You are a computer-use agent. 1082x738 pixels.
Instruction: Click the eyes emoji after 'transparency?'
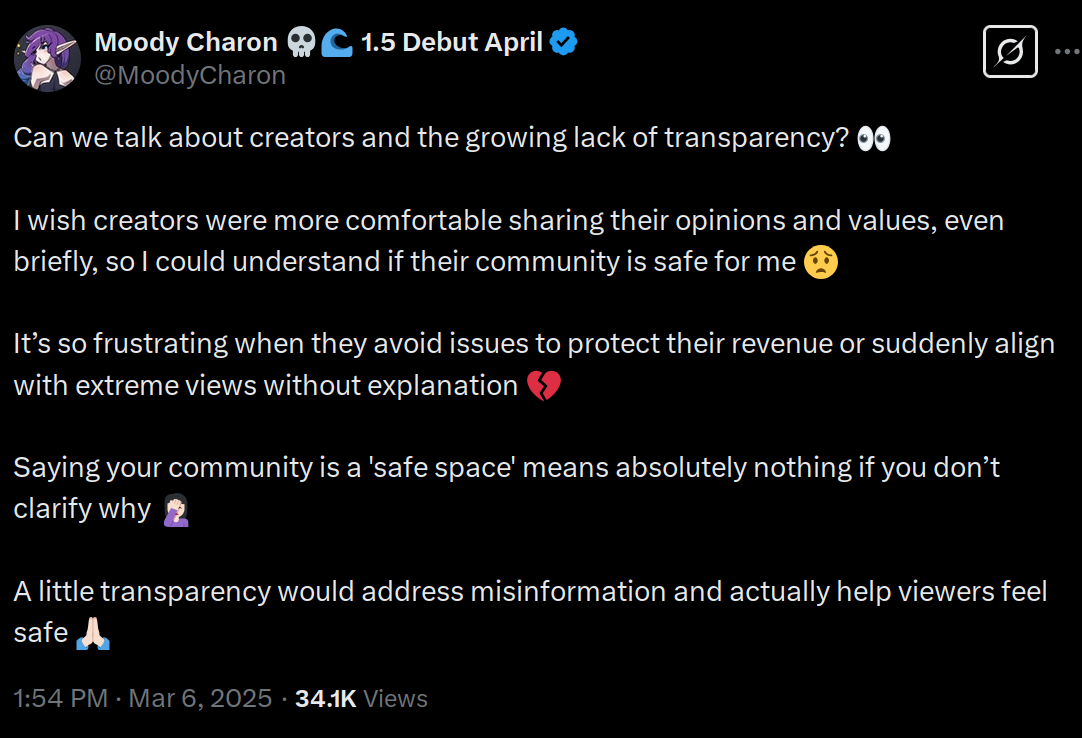point(874,138)
